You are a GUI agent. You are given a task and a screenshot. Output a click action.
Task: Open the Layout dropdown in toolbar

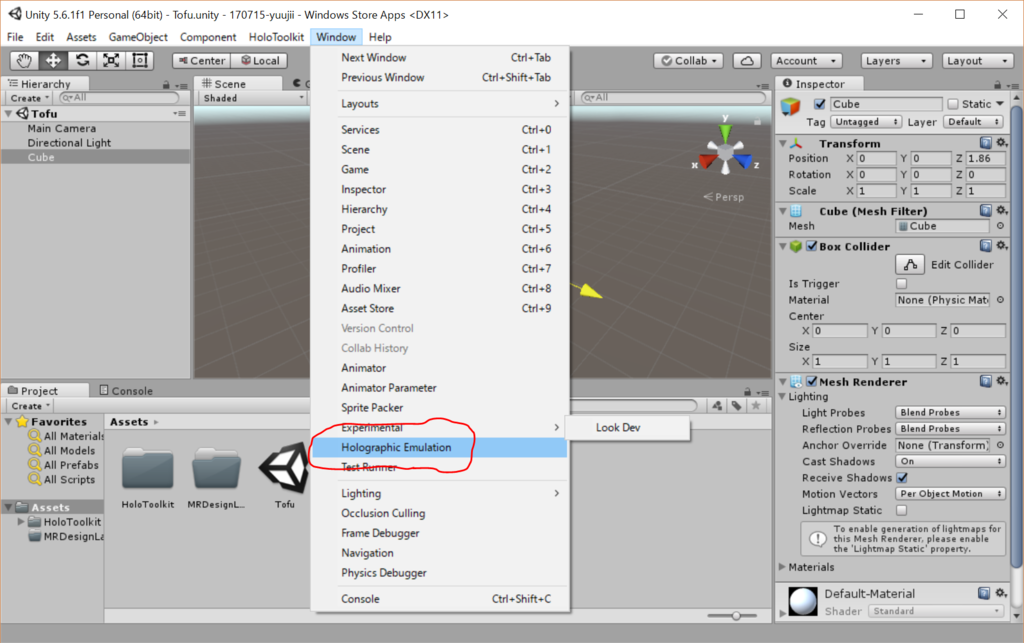point(977,61)
